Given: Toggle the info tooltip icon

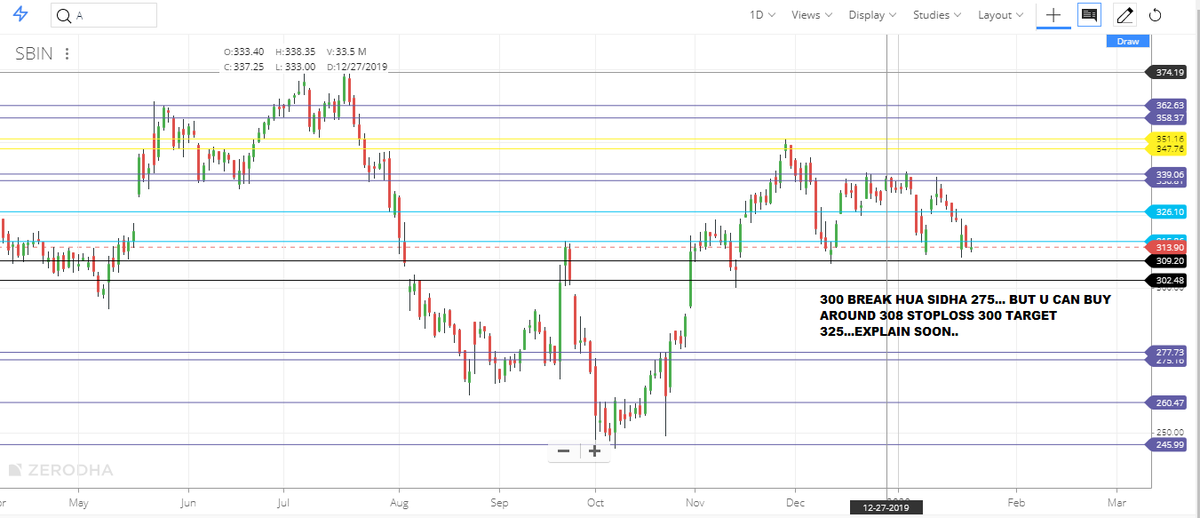Looking at the screenshot, I should tap(1089, 15).
